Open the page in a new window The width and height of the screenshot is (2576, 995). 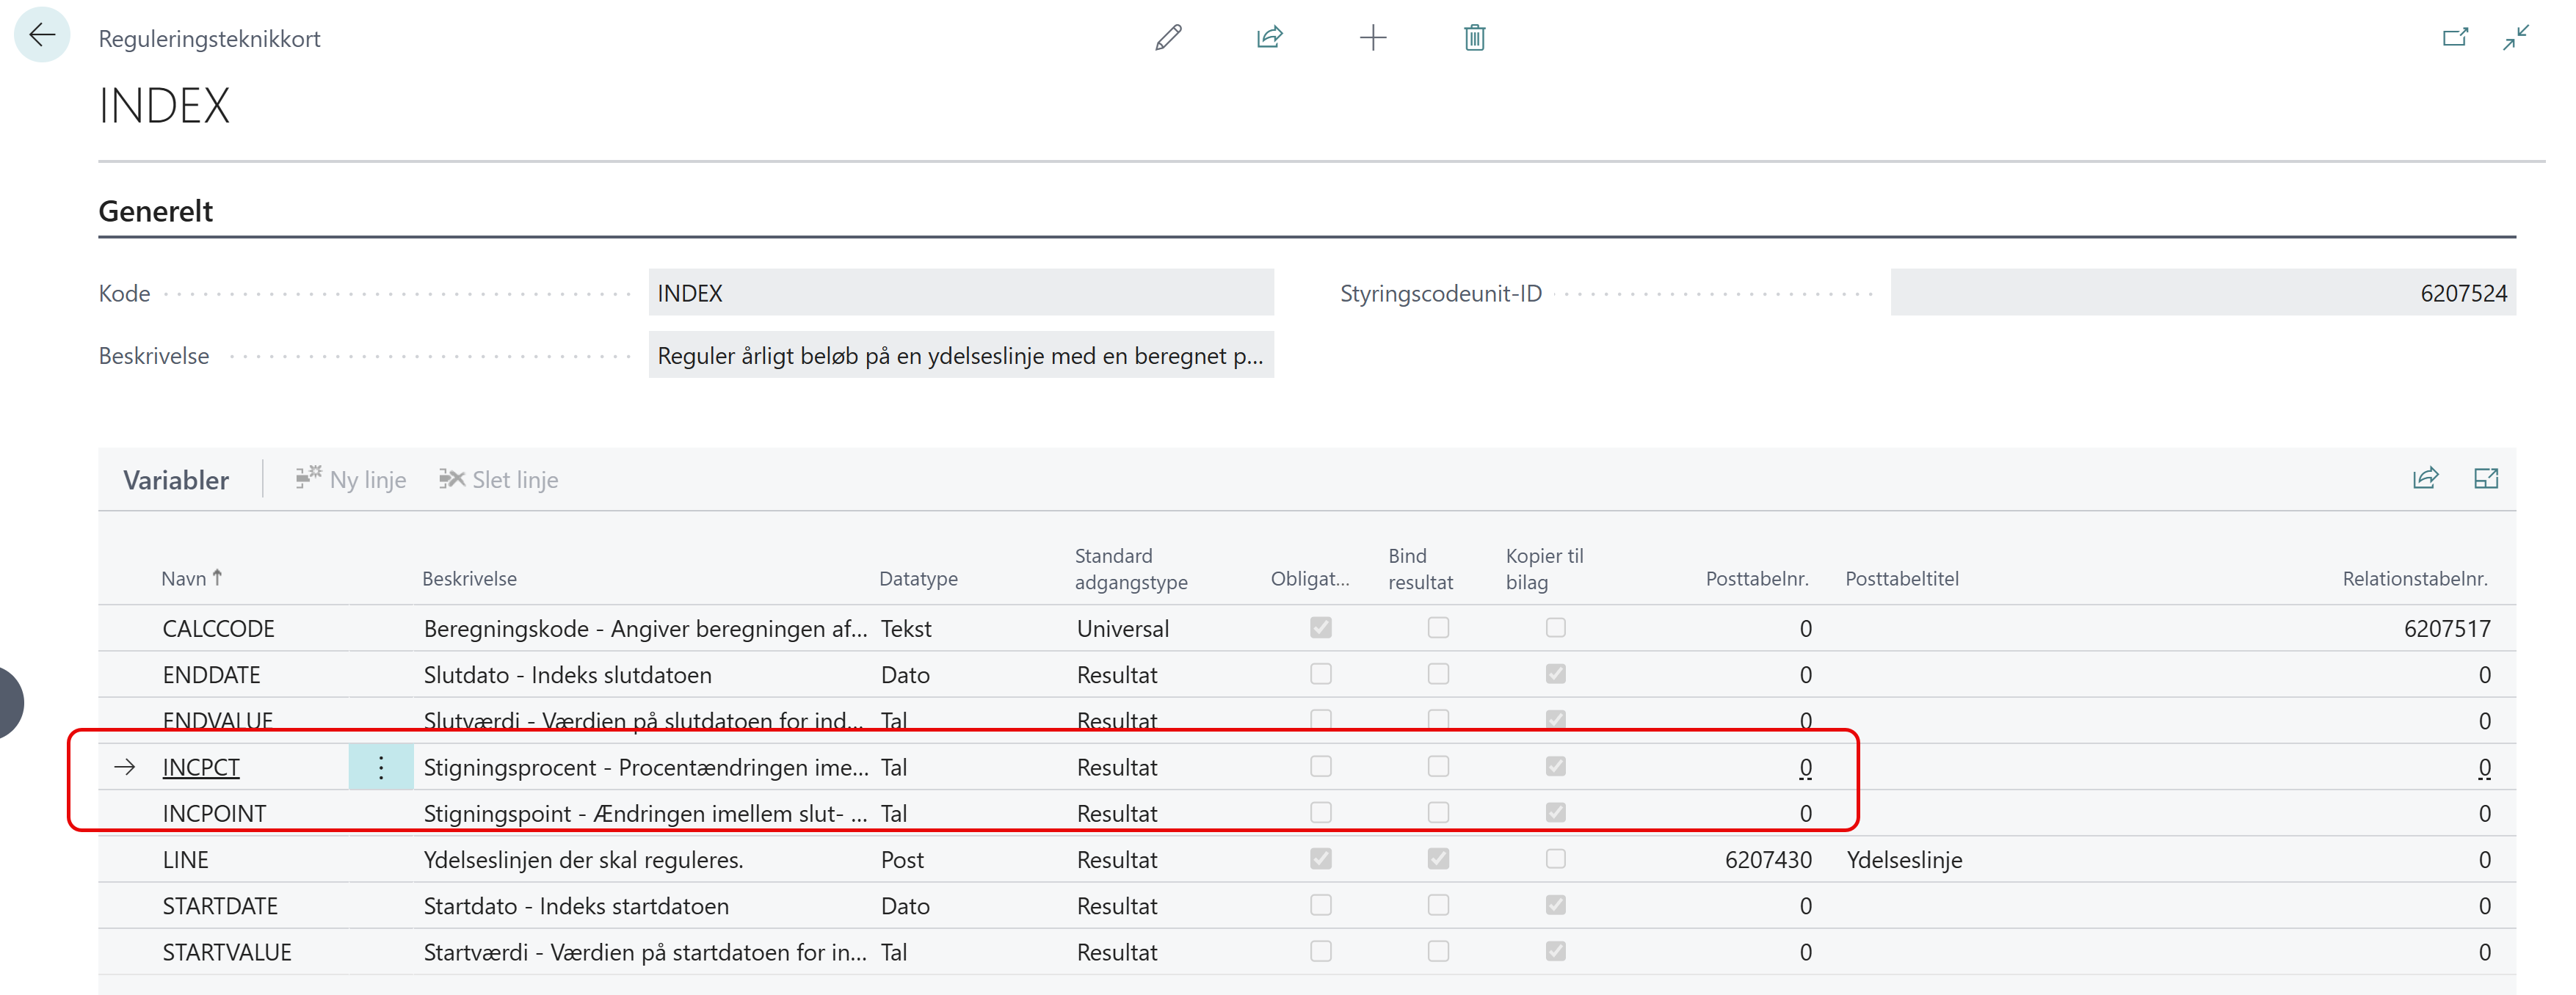click(2455, 38)
